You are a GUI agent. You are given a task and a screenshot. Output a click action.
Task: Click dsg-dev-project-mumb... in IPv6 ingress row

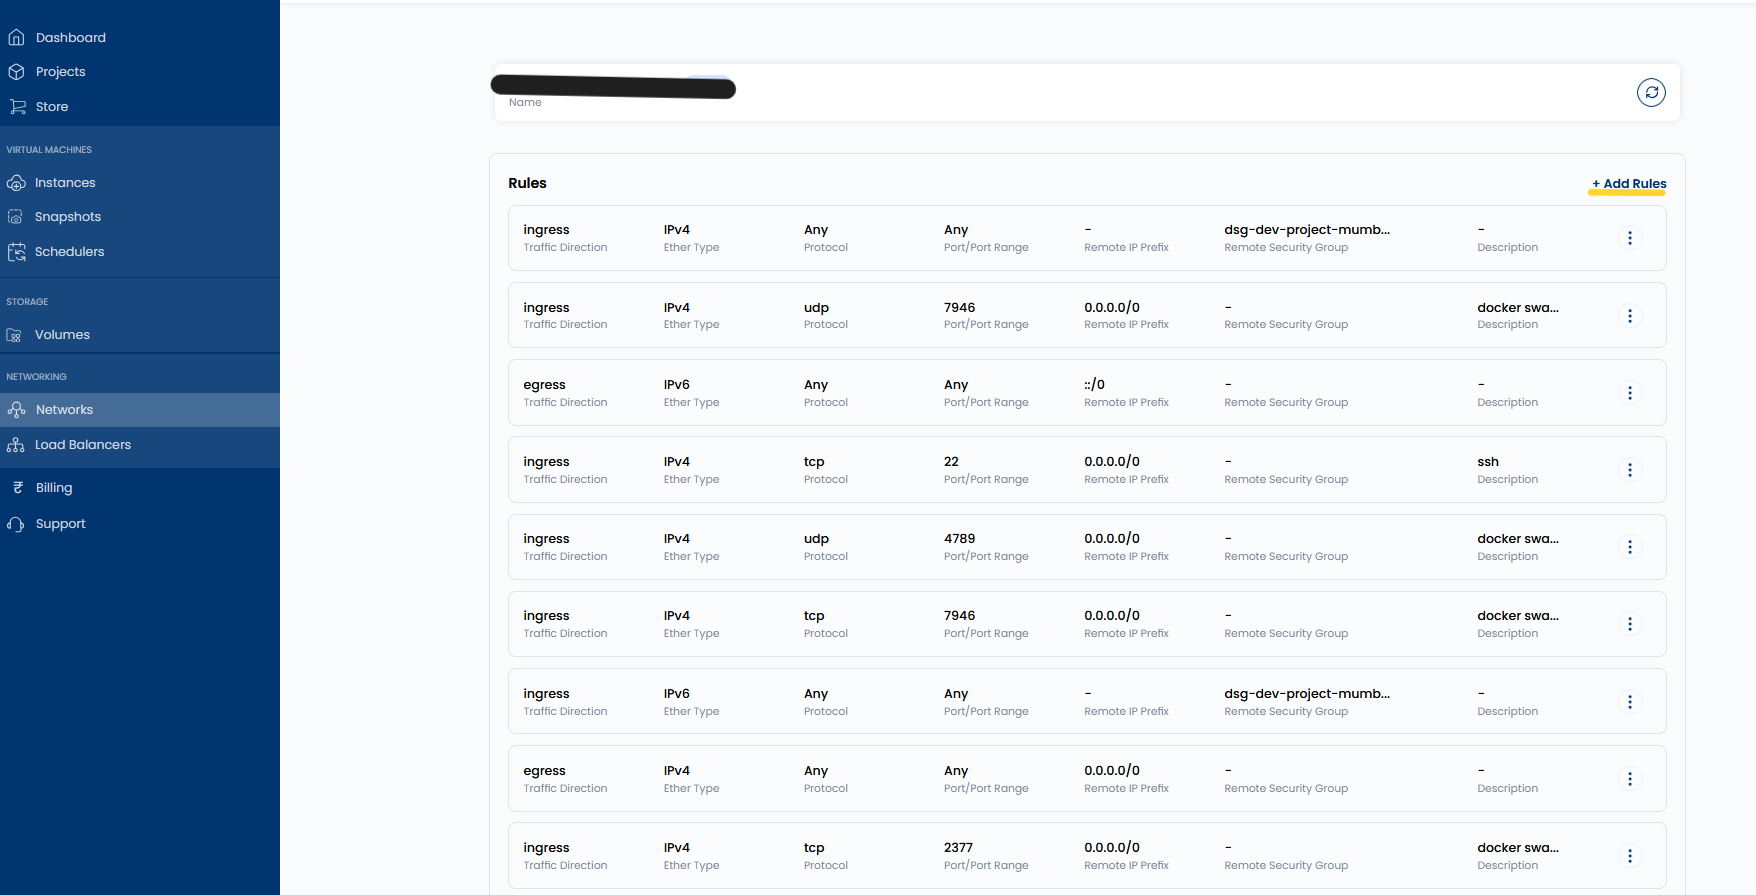1307,694
